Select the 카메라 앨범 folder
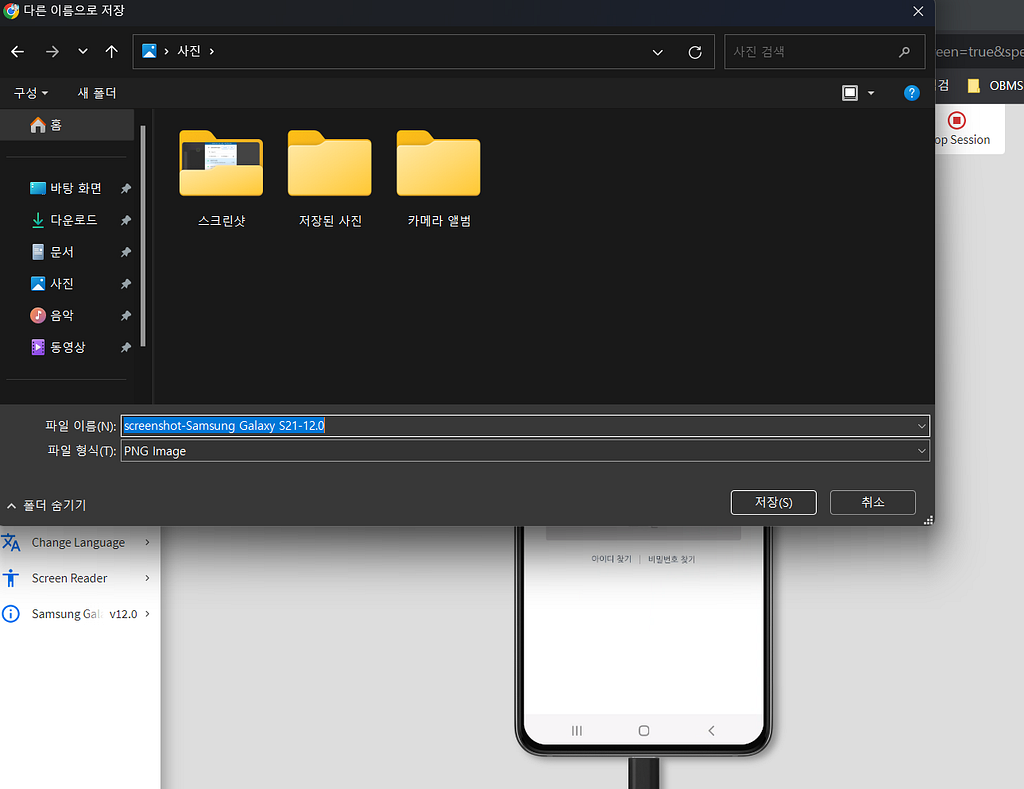 click(x=439, y=178)
